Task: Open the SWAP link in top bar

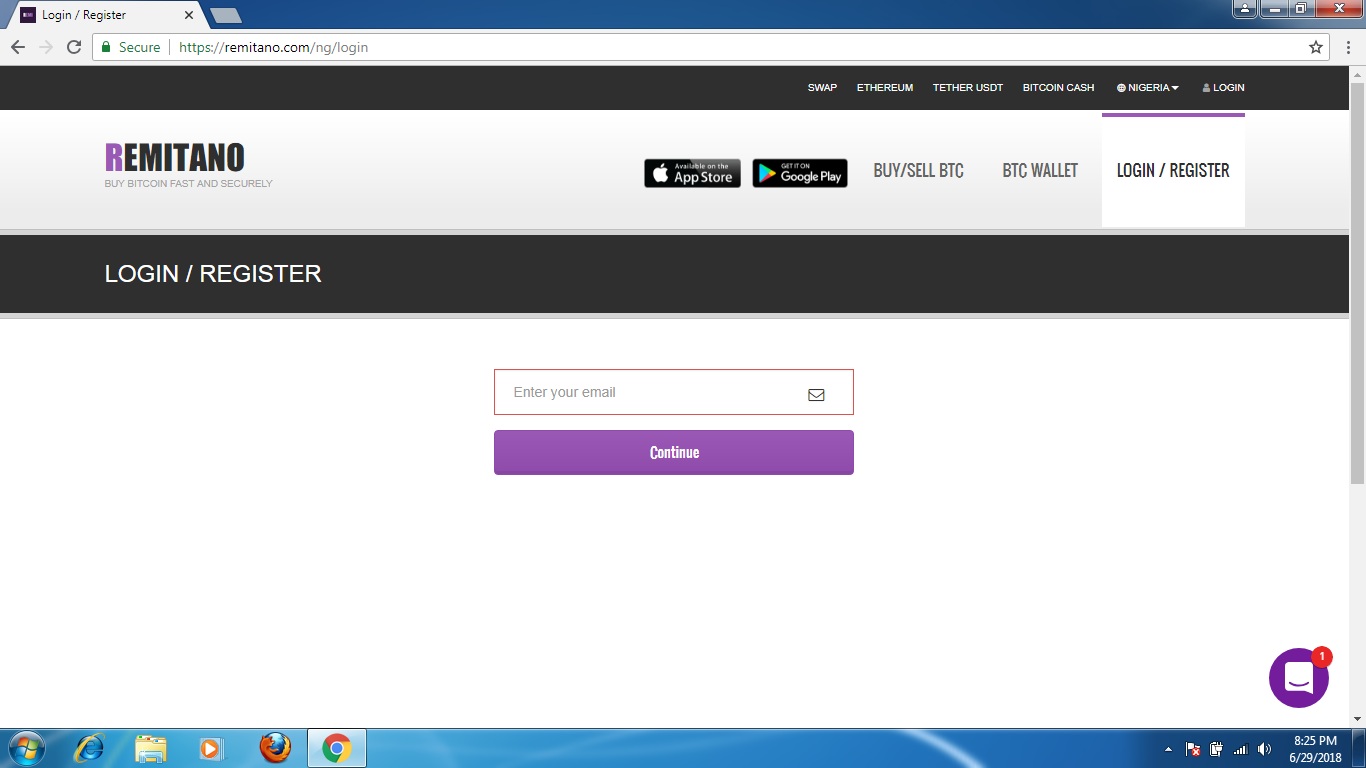Action: (822, 88)
